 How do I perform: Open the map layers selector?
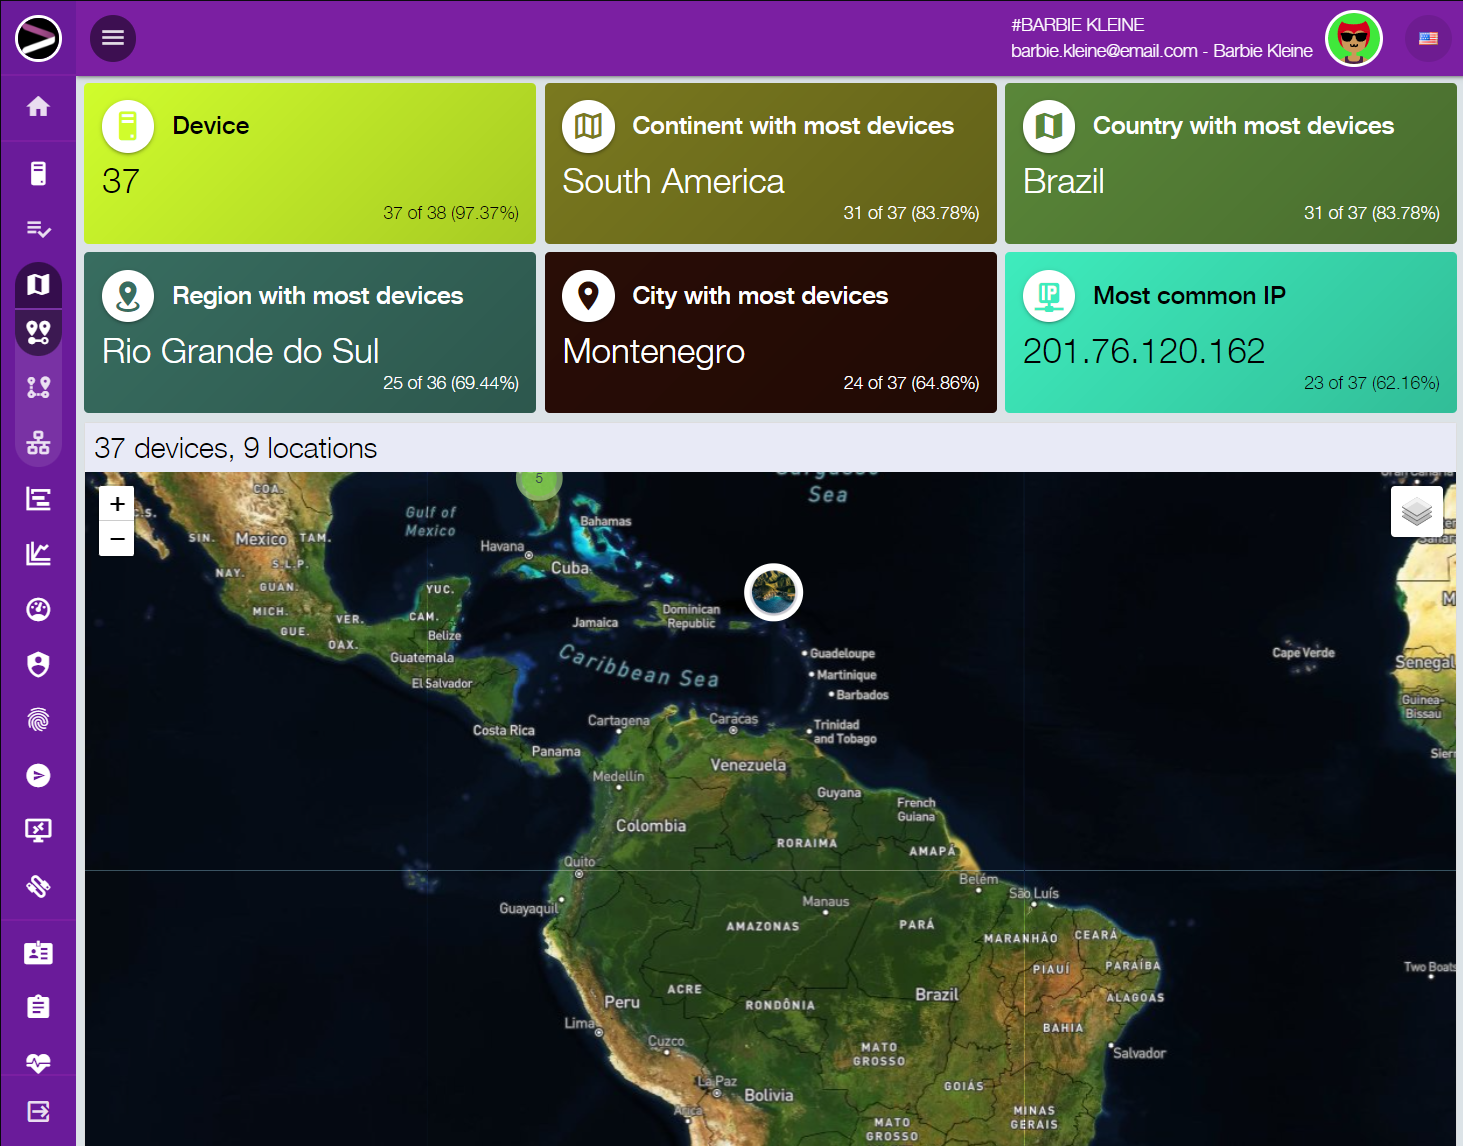point(1416,512)
